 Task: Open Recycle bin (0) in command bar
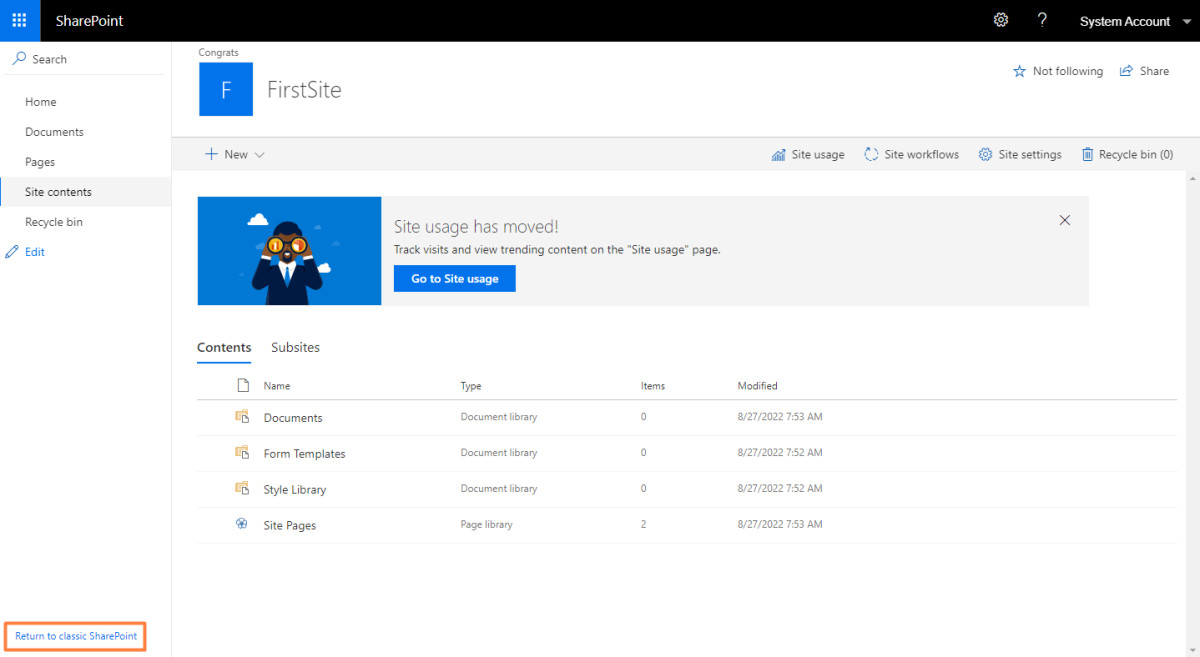1127,154
